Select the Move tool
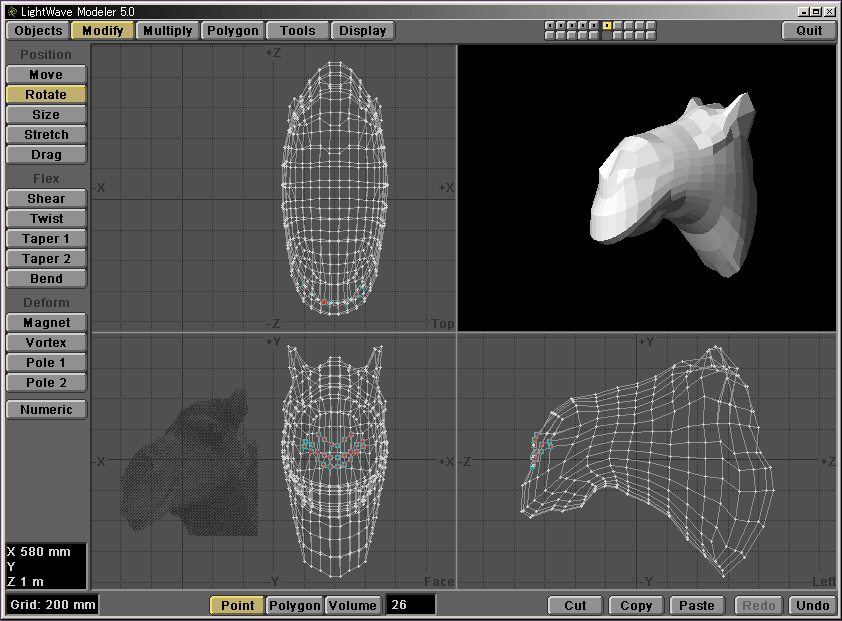Viewport: 842px width, 621px height. (45, 75)
